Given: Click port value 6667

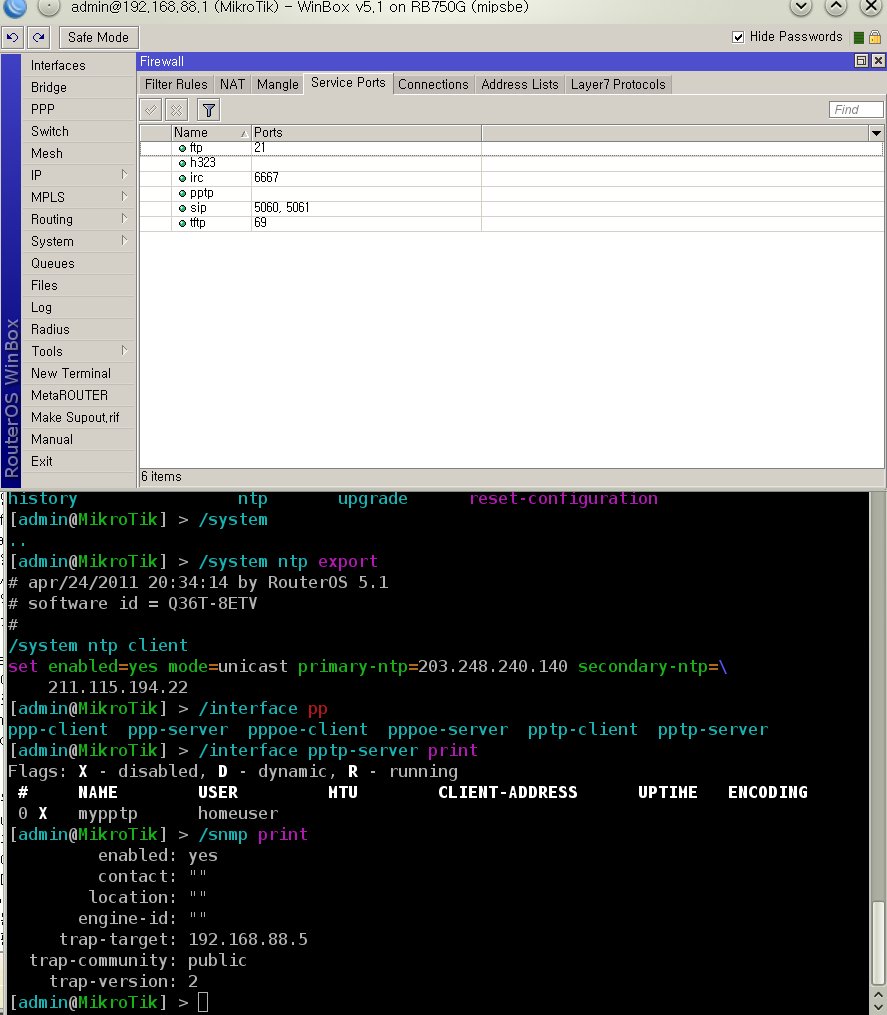Looking at the screenshot, I should (x=266, y=178).
